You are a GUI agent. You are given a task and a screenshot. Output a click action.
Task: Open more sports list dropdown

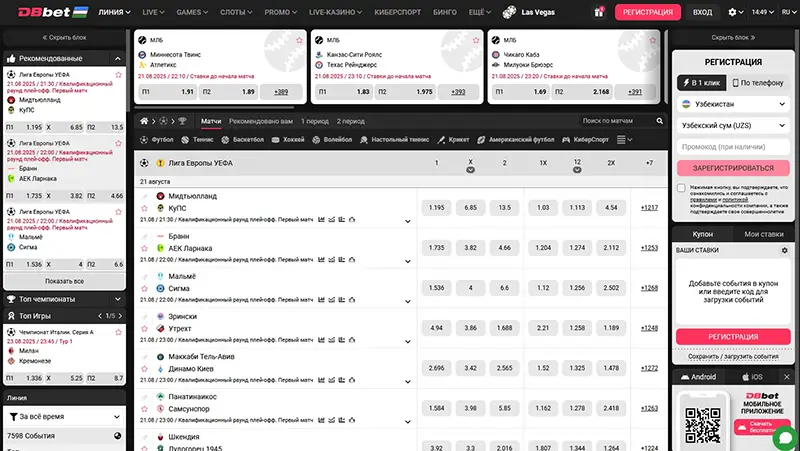tap(624, 139)
